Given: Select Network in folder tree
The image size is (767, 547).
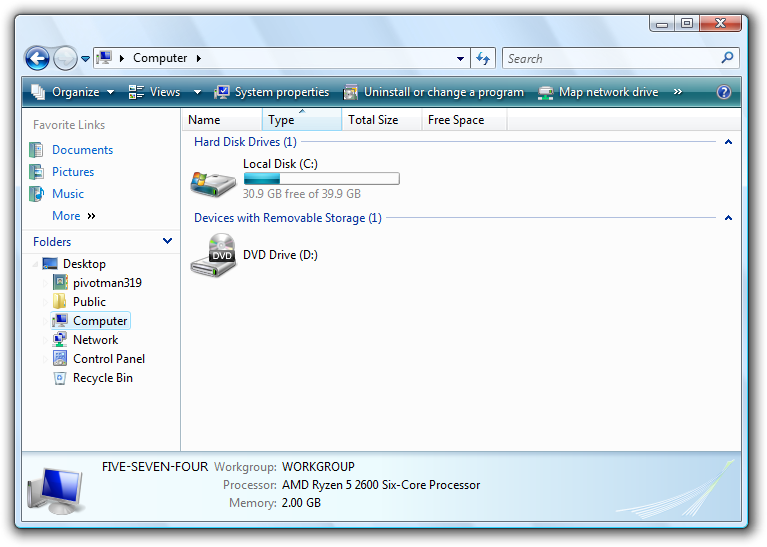Looking at the screenshot, I should pos(95,340).
